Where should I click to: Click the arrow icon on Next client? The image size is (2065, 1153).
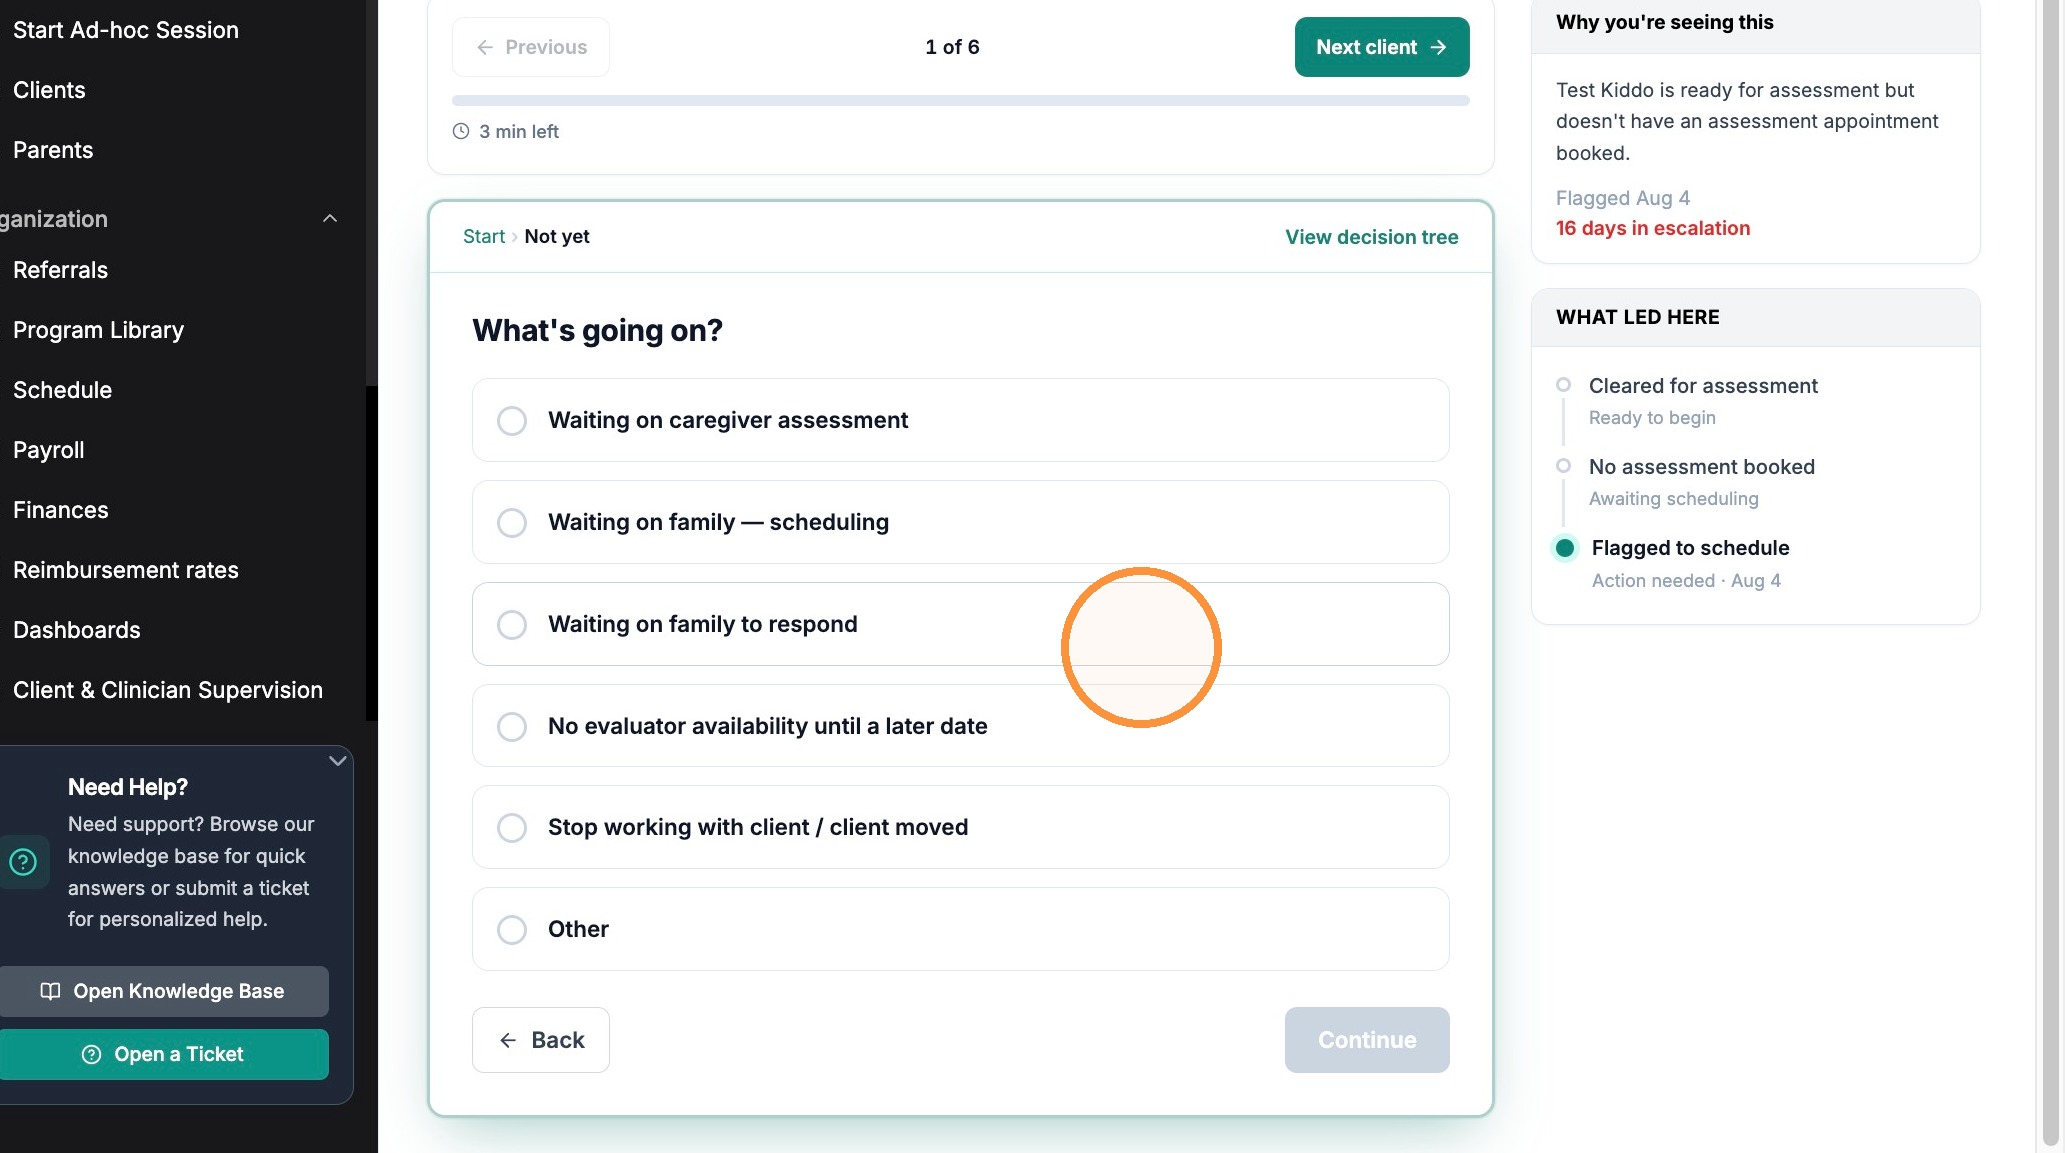[x=1439, y=47]
